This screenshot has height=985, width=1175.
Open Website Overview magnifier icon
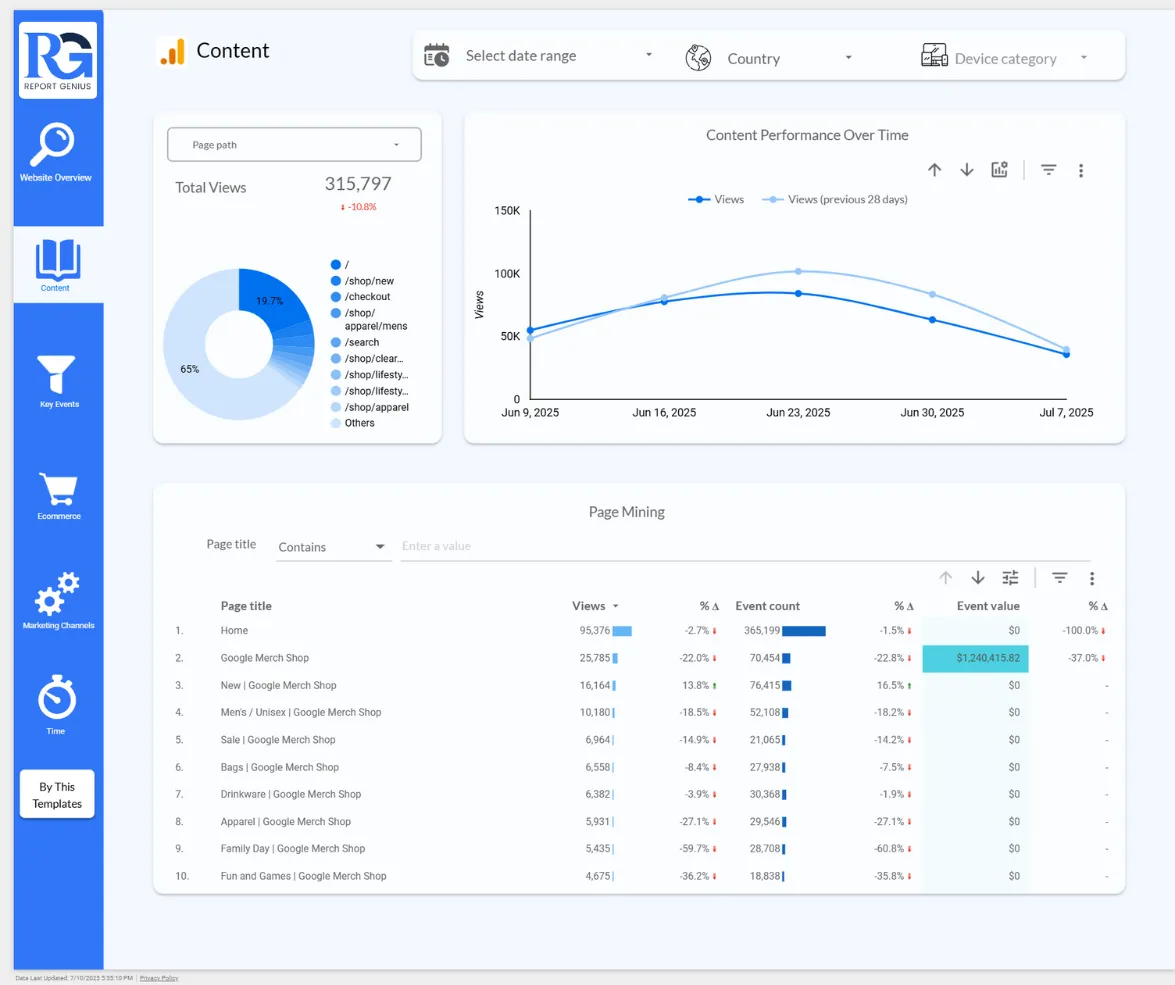click(52, 144)
